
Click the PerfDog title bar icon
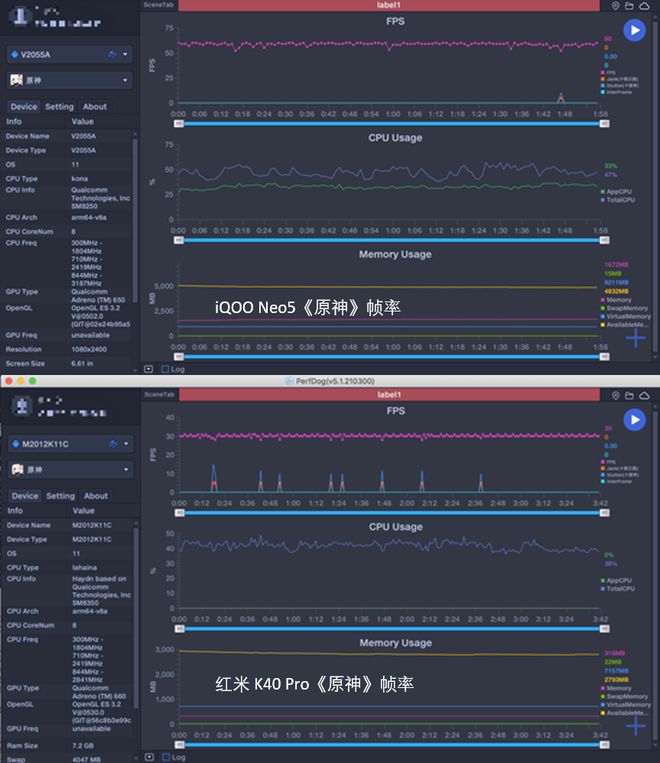click(289, 381)
